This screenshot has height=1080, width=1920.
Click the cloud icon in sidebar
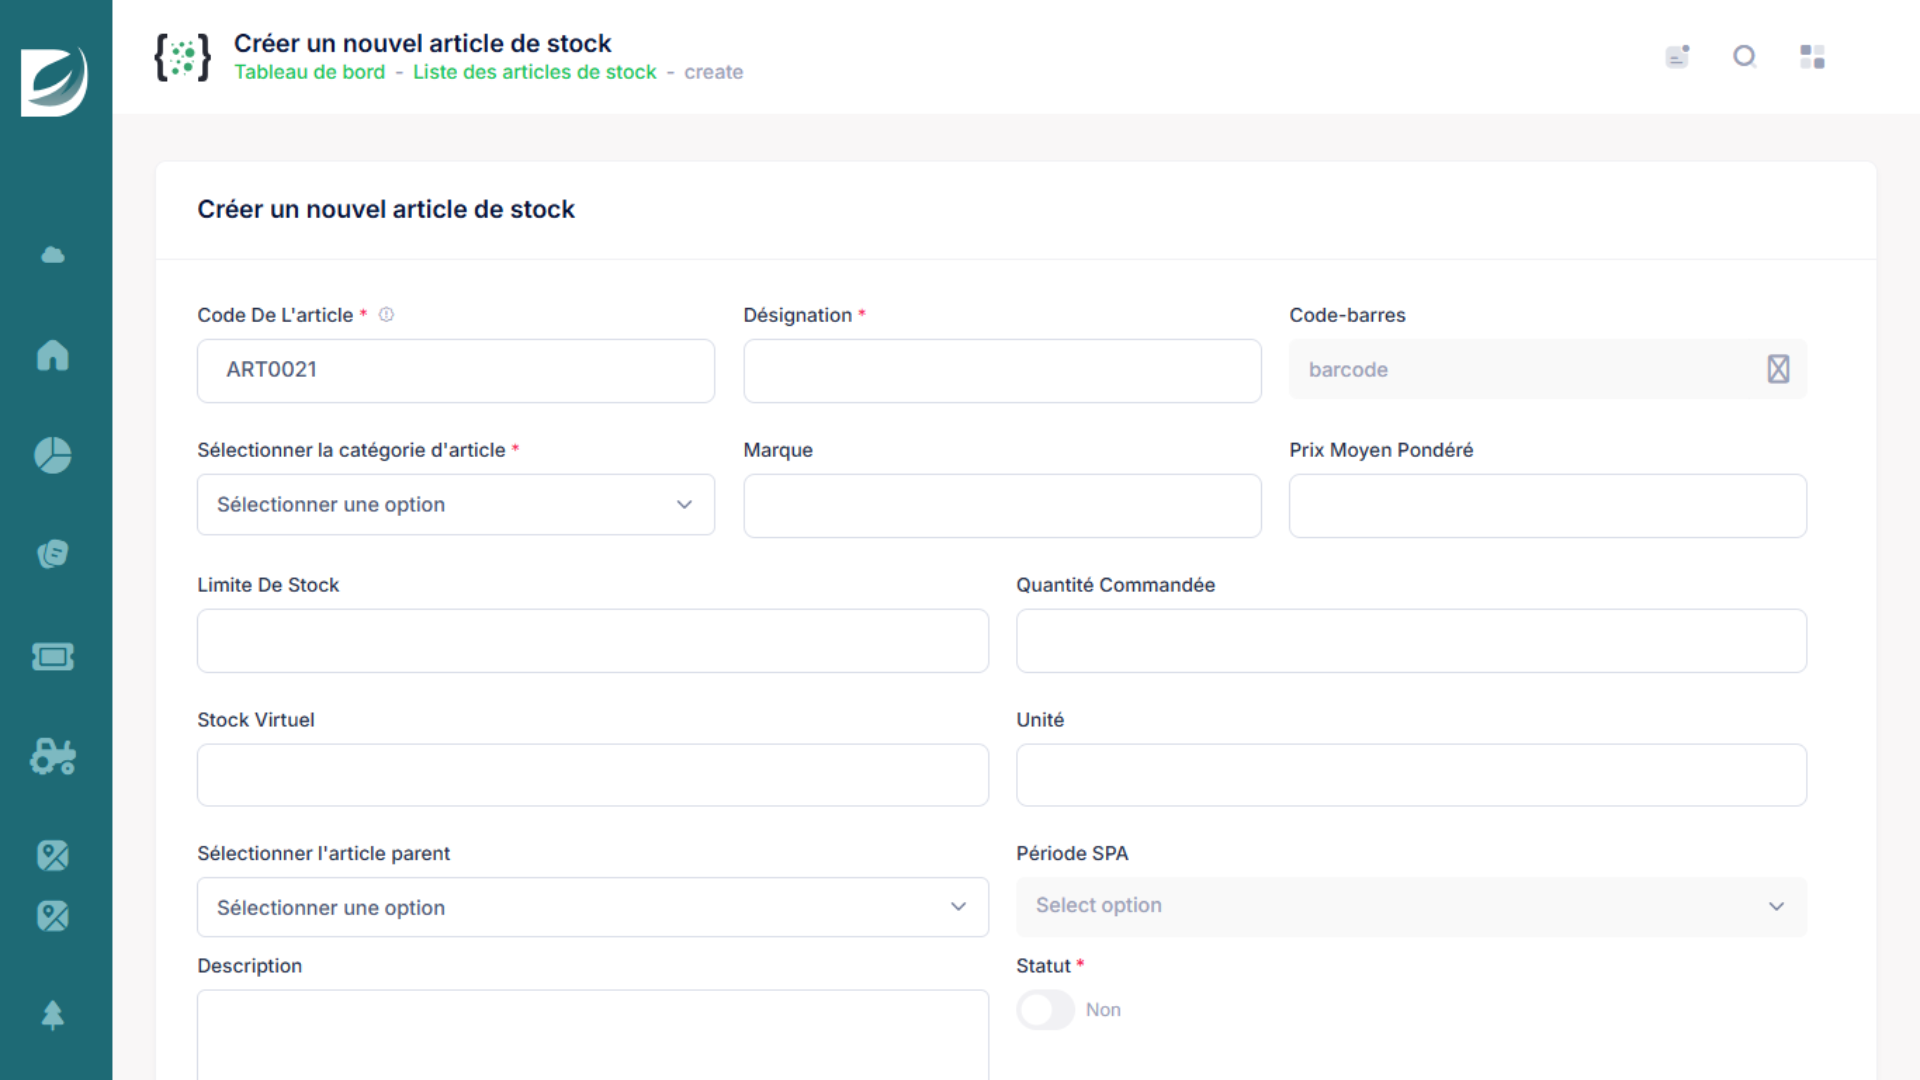click(x=53, y=255)
